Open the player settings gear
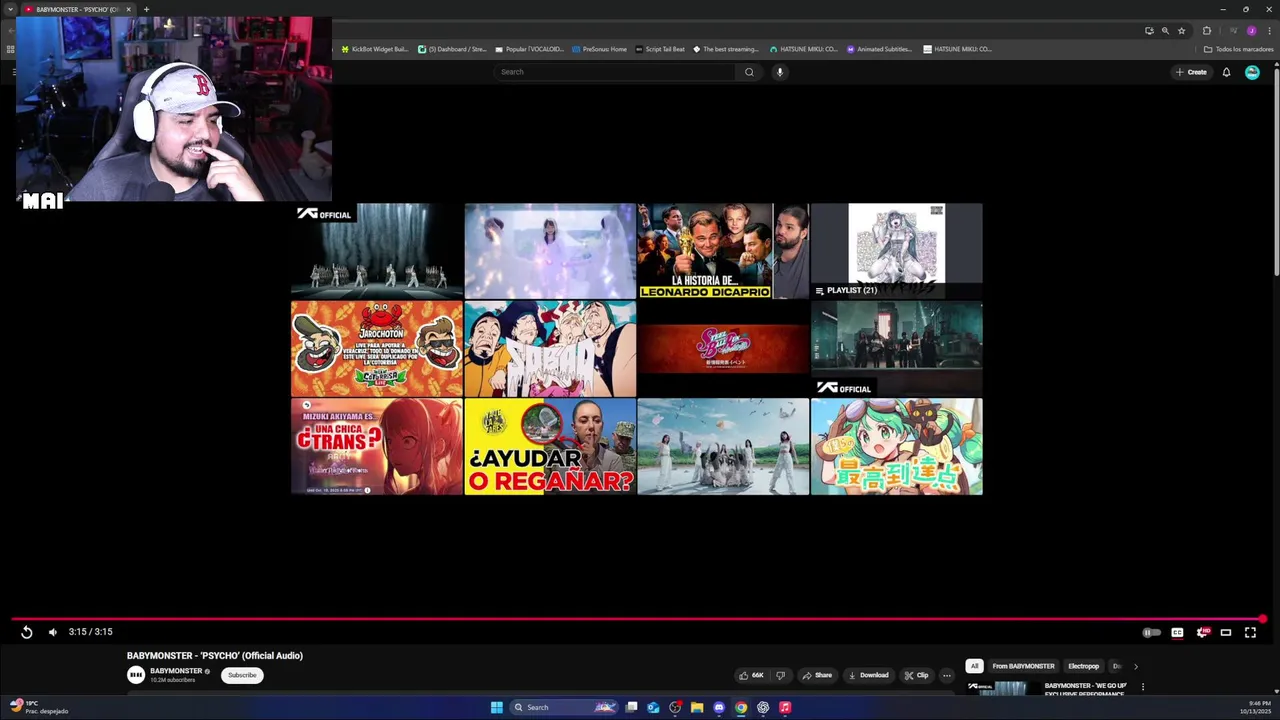 1202,632
